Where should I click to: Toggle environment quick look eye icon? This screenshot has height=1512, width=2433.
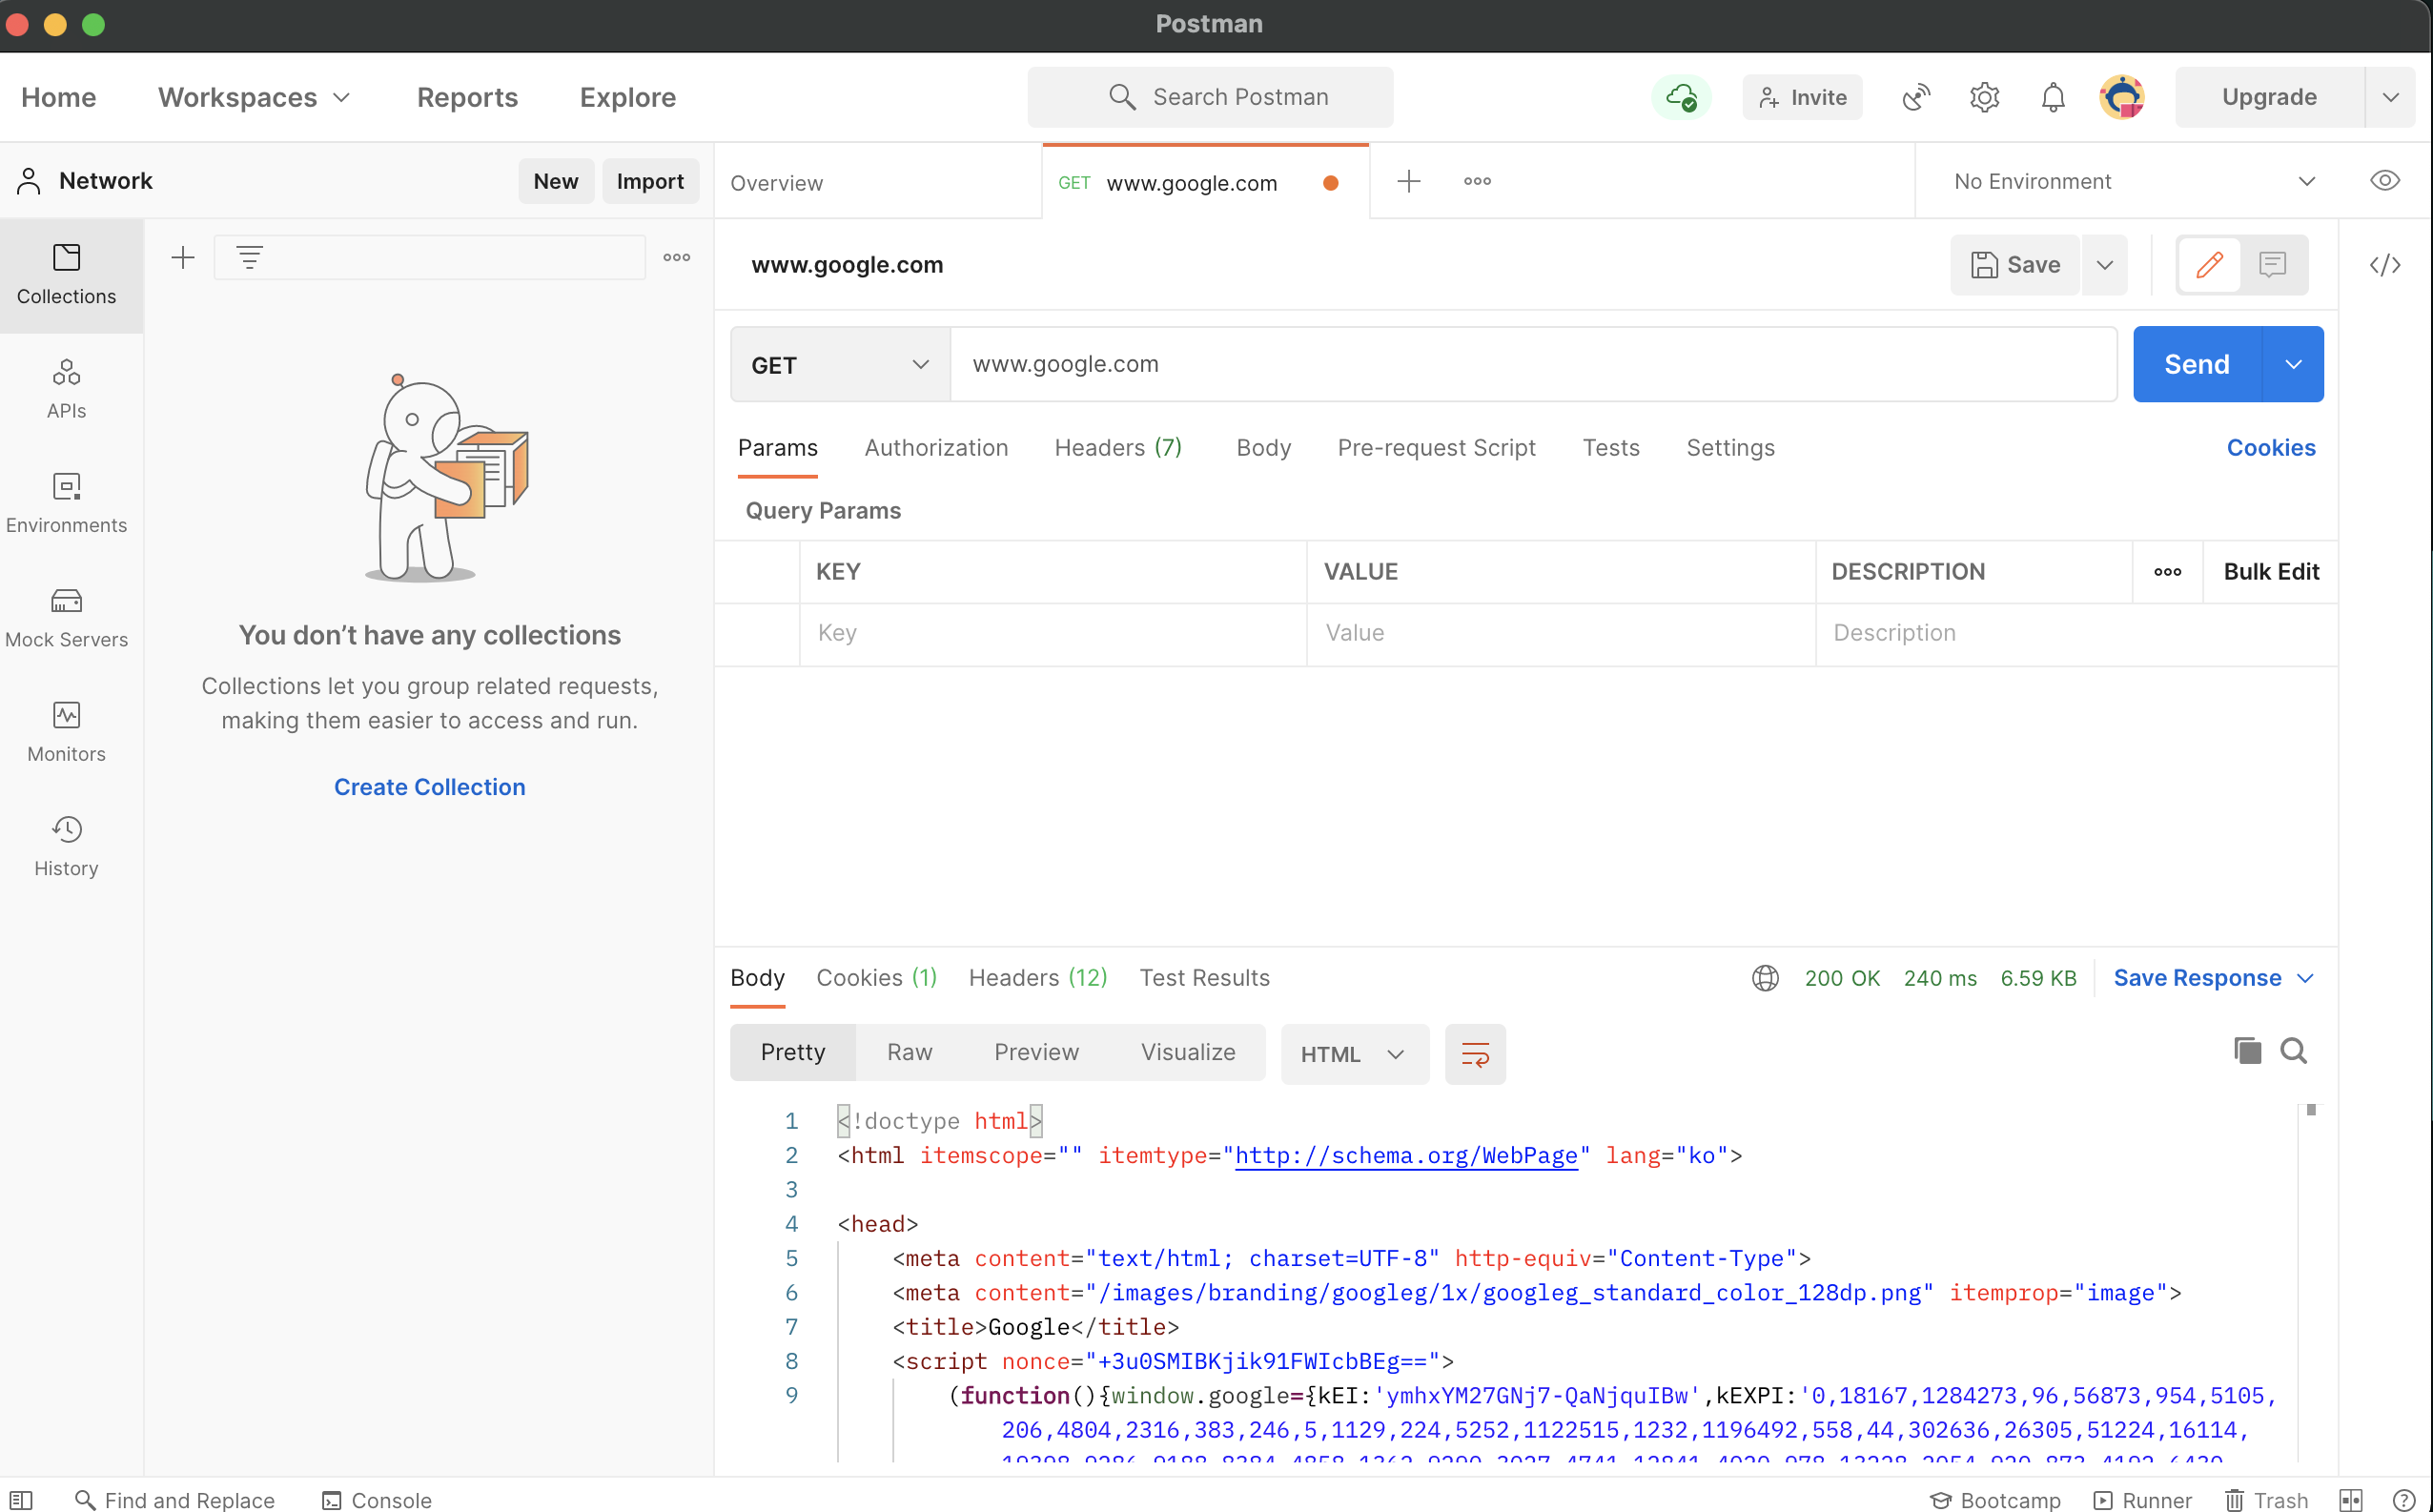pyautogui.click(x=2385, y=181)
